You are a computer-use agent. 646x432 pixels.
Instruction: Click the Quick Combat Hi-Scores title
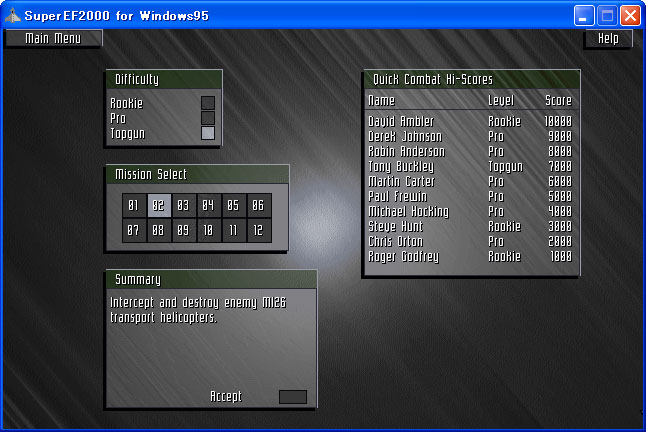(433, 79)
